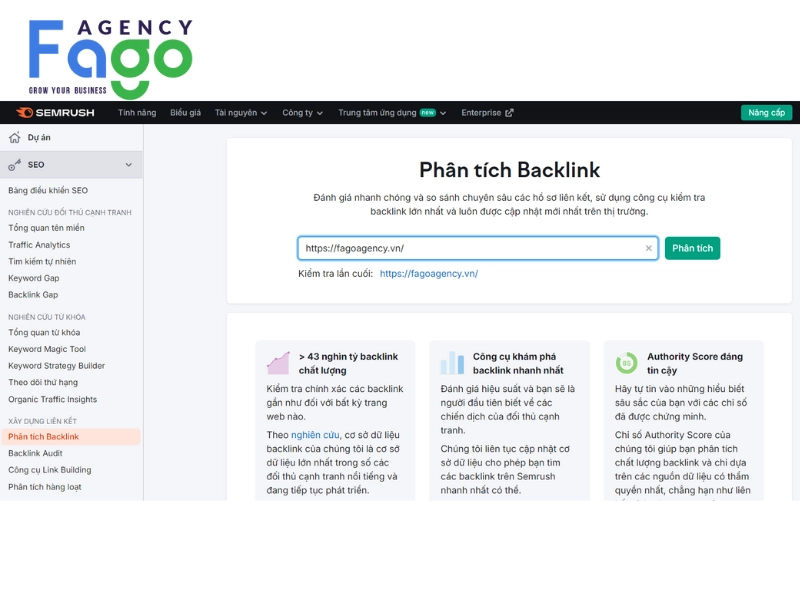Viewport: 800px width, 600px height.
Task: Open Backlink Gap
Action: [x=33, y=295]
